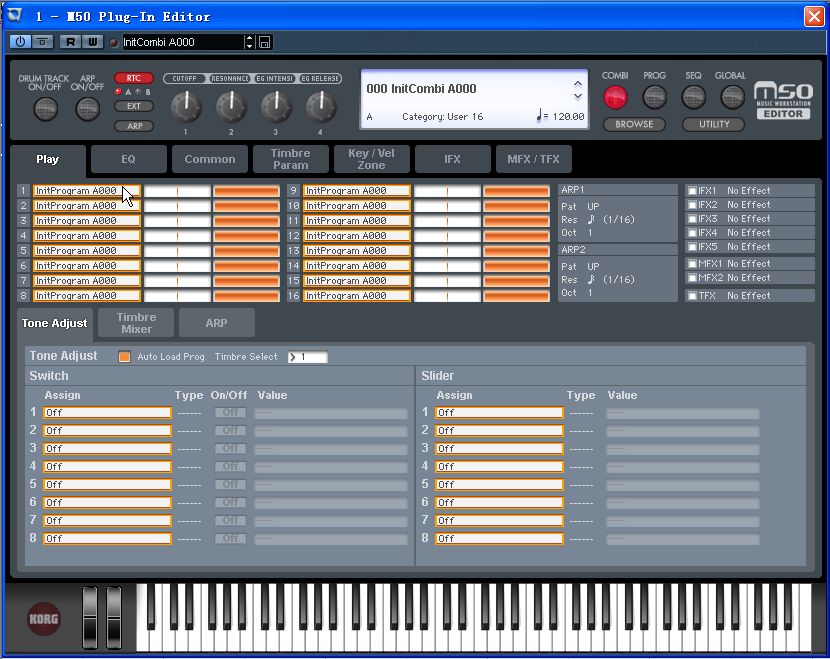Click the tempo value 120.00
This screenshot has width=830, height=659.
coord(568,116)
